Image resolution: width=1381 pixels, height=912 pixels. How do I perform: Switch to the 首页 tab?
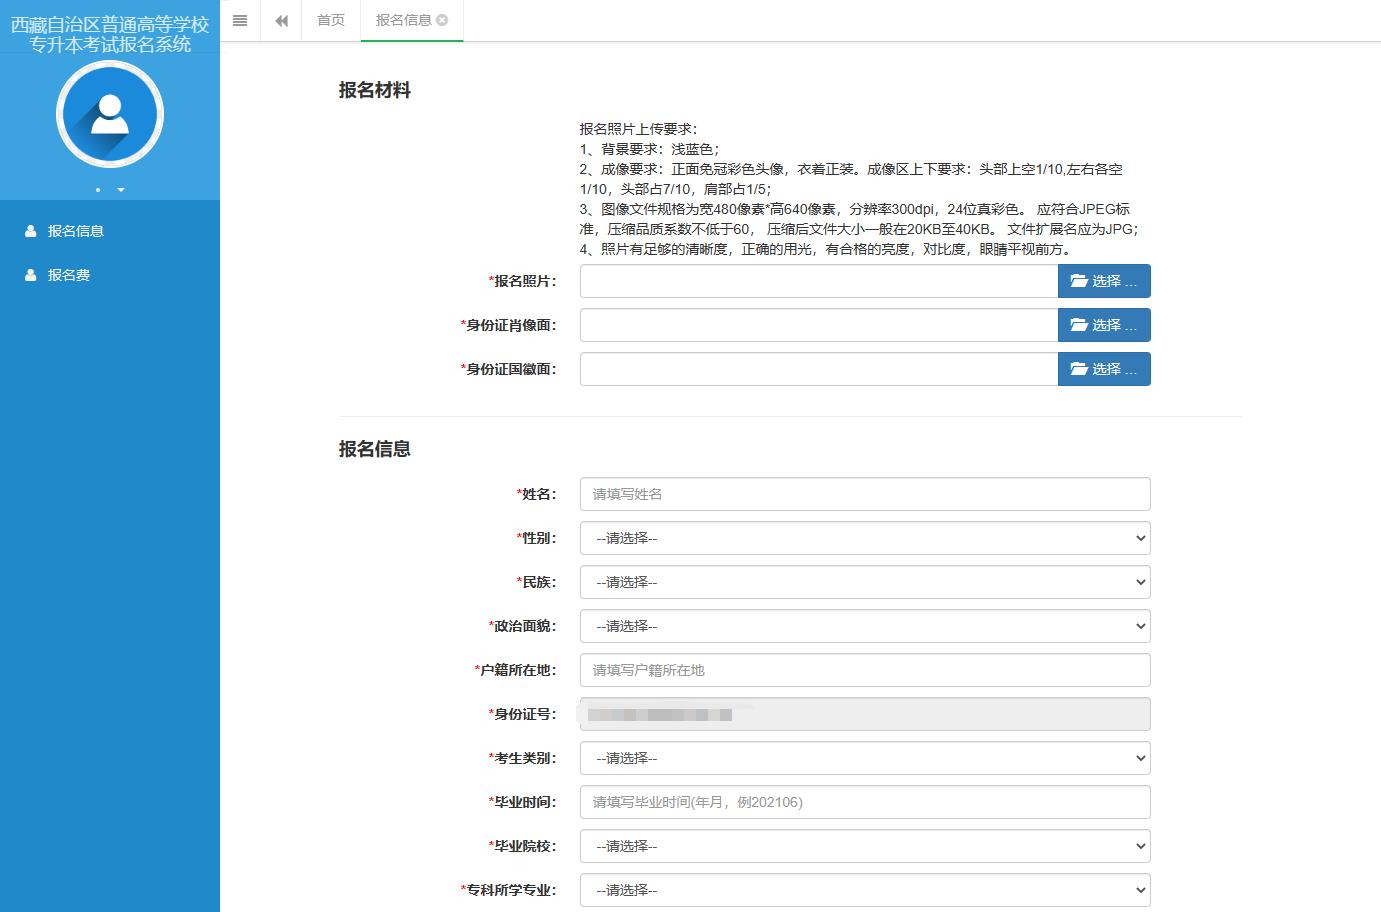click(331, 20)
